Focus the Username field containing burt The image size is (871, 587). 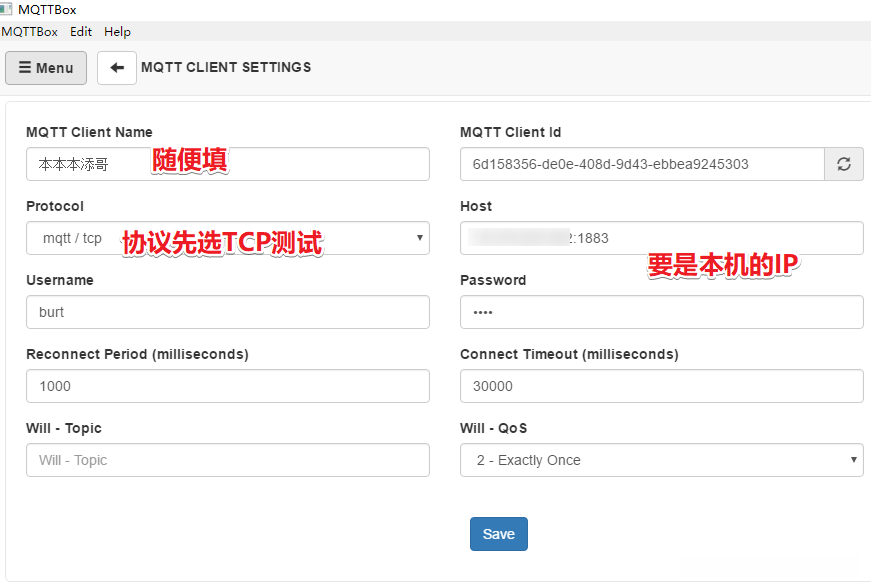(x=228, y=312)
